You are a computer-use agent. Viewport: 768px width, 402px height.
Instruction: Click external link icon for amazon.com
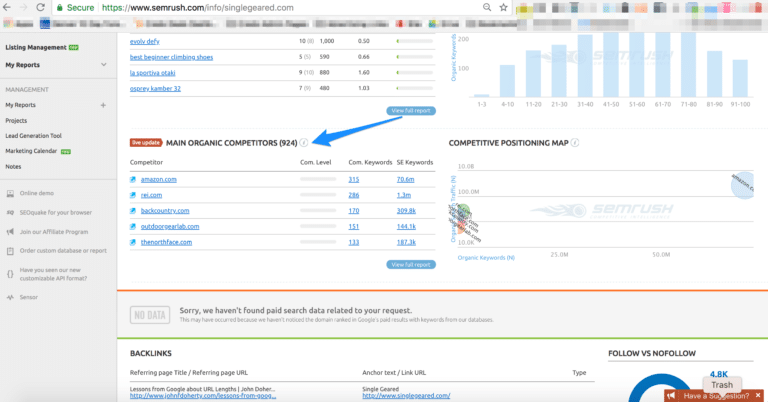click(133, 179)
